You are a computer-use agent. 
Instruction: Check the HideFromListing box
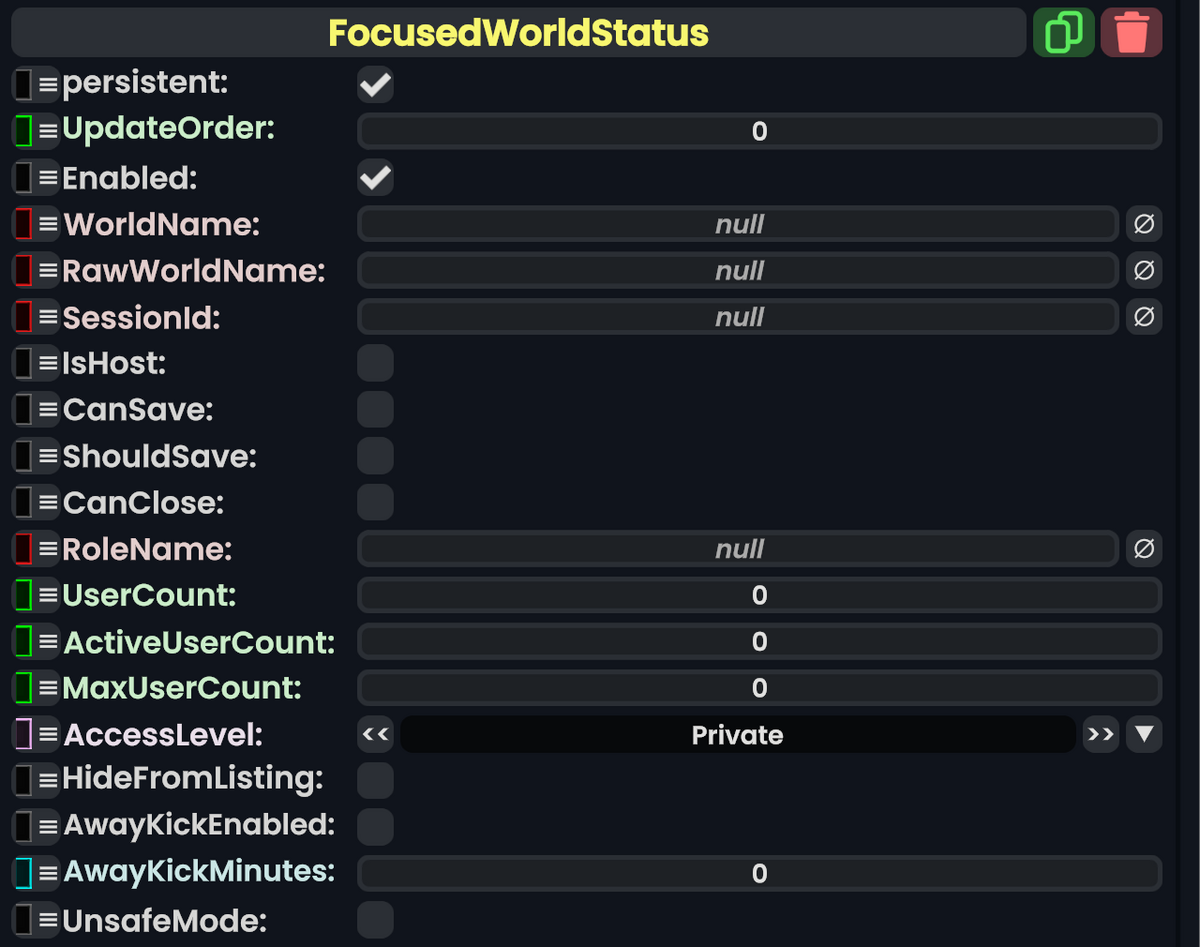pos(375,780)
